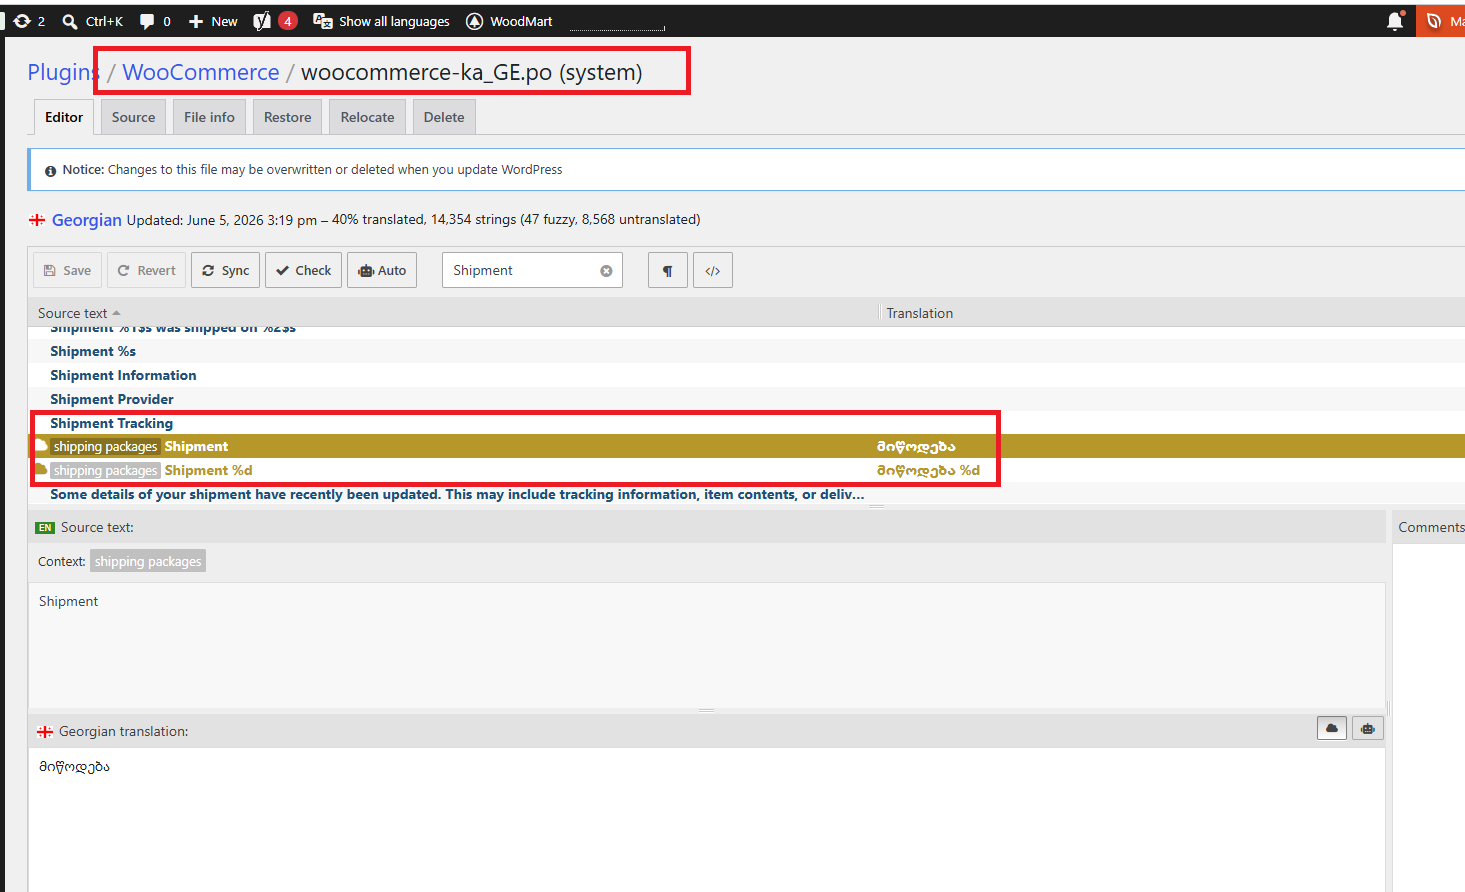This screenshot has height=892, width=1465.
Task: Open the Relocate tab
Action: tap(368, 117)
